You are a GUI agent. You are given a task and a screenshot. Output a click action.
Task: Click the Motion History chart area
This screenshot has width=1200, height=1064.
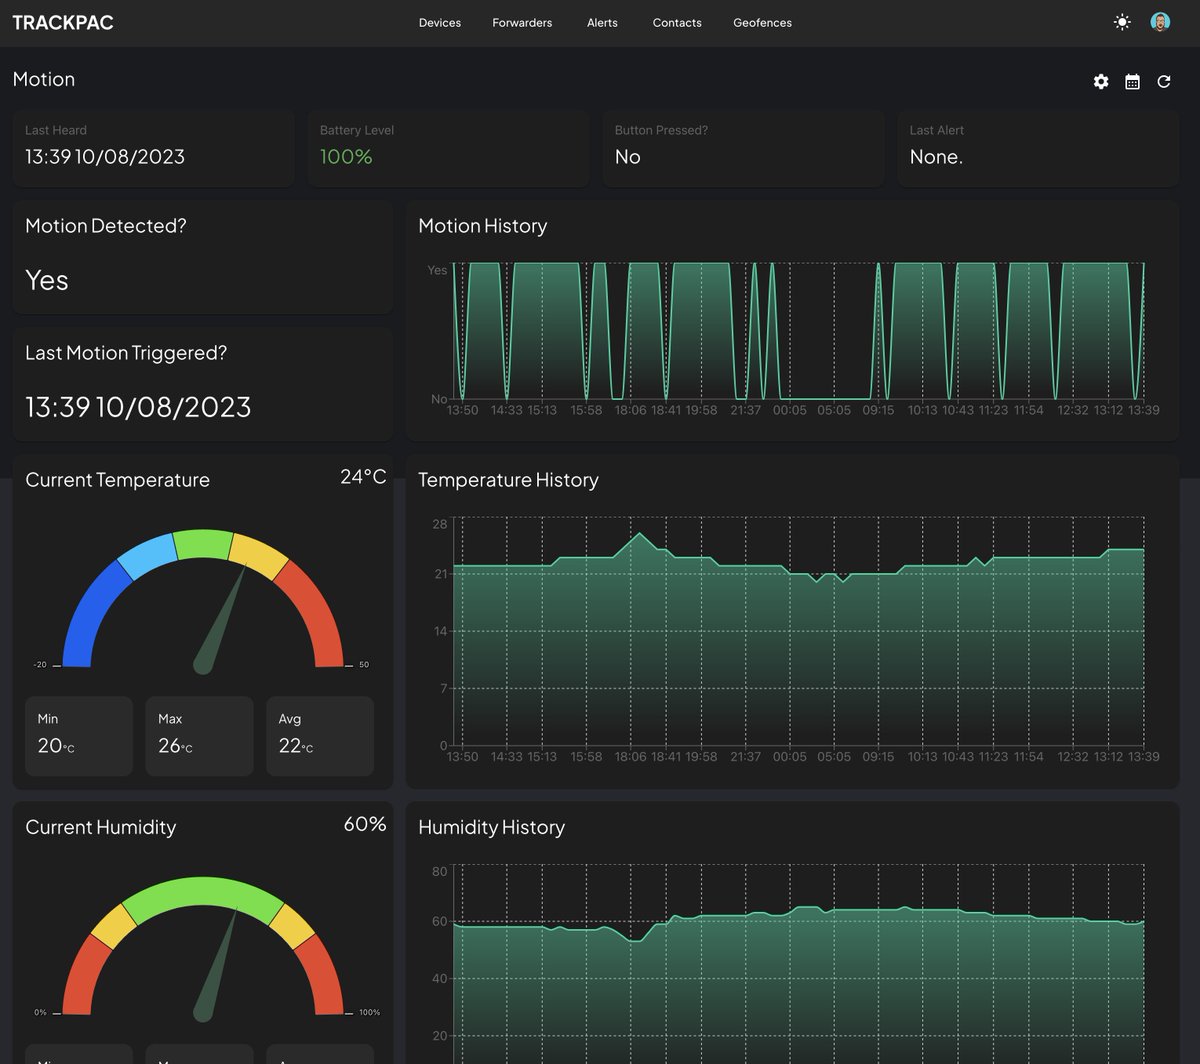pyautogui.click(x=798, y=332)
